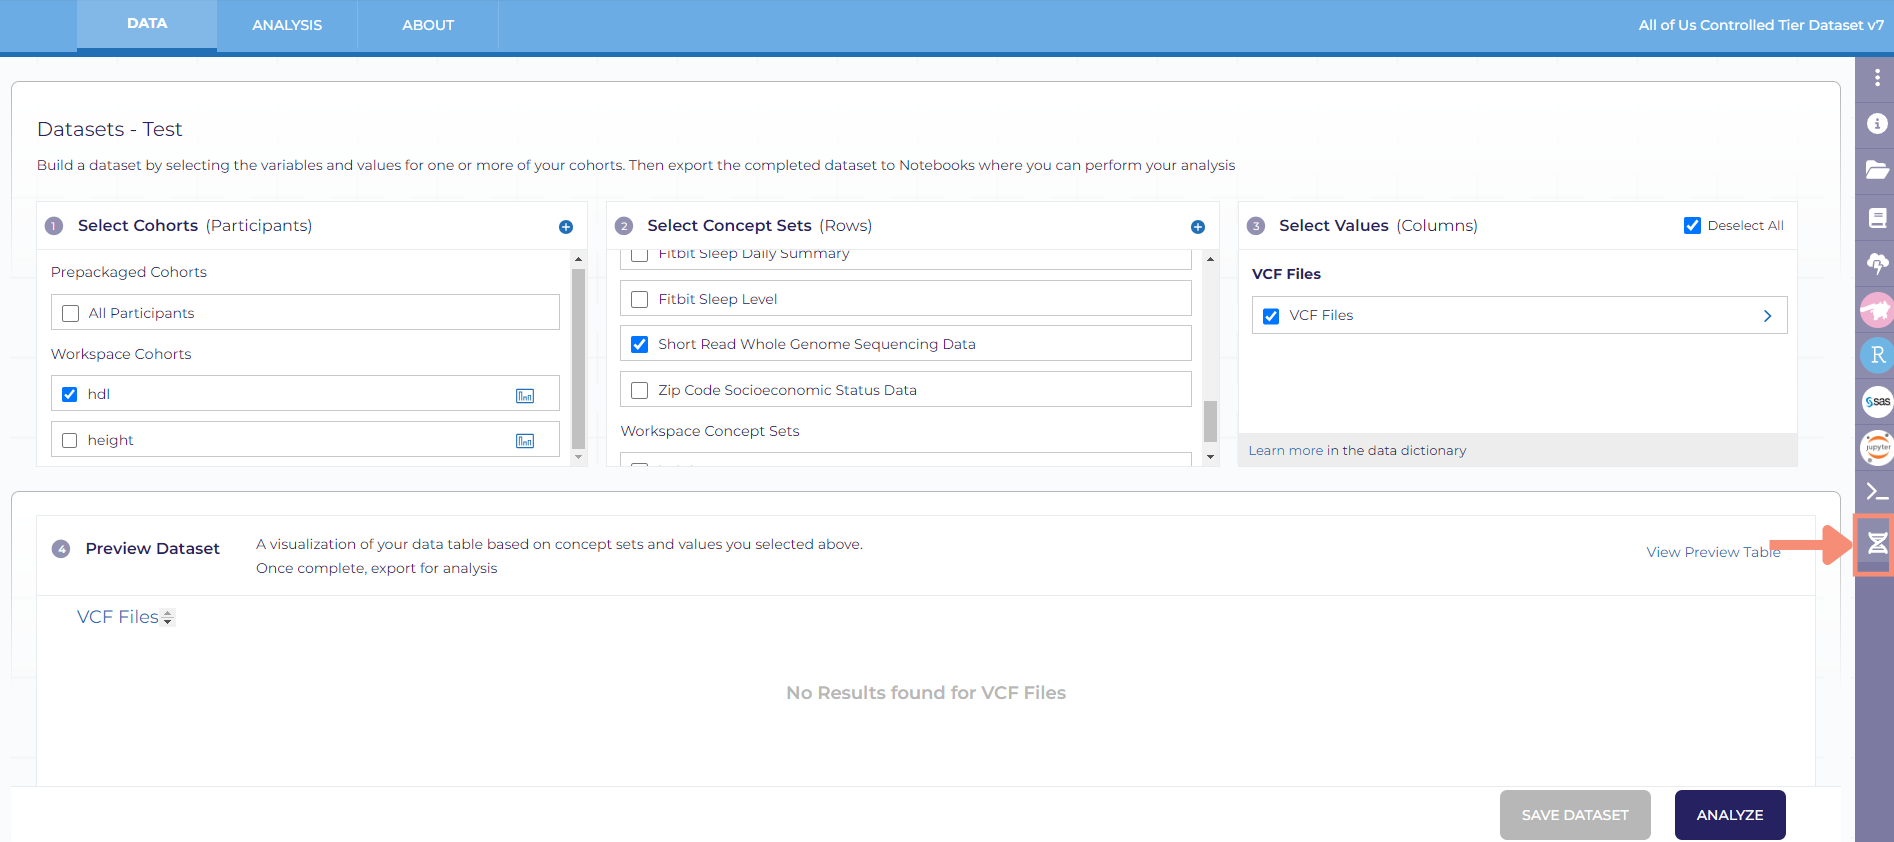Open the help info icon in sidebar
The height and width of the screenshot is (842, 1894).
[x=1877, y=124]
